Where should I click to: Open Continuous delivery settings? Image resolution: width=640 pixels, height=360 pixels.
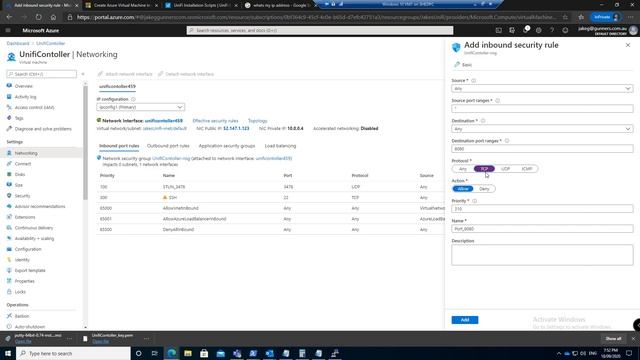click(34, 228)
